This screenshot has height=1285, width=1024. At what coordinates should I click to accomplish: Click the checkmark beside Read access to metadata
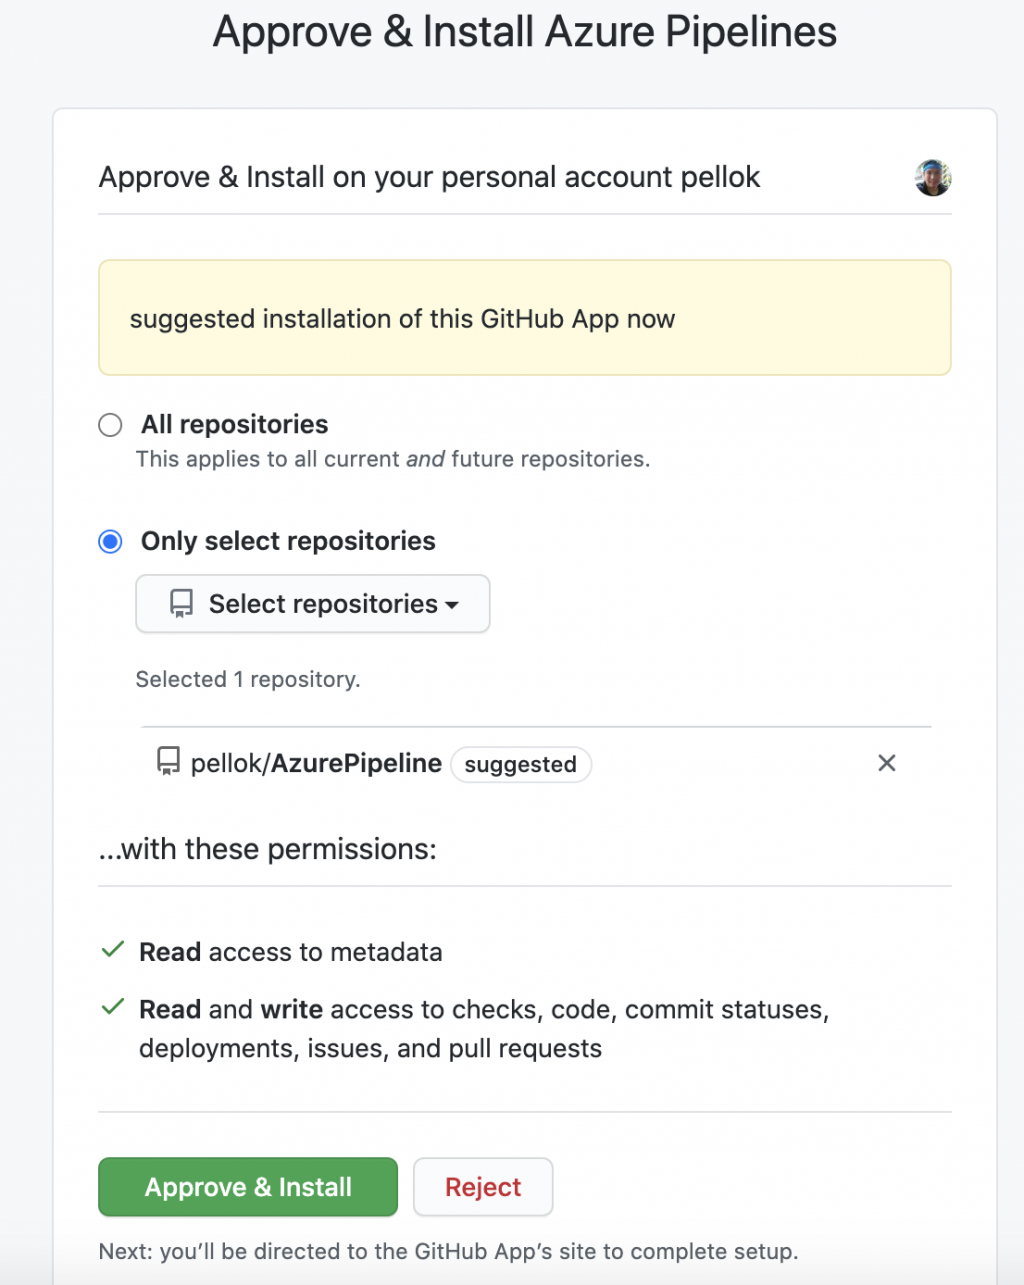(113, 950)
